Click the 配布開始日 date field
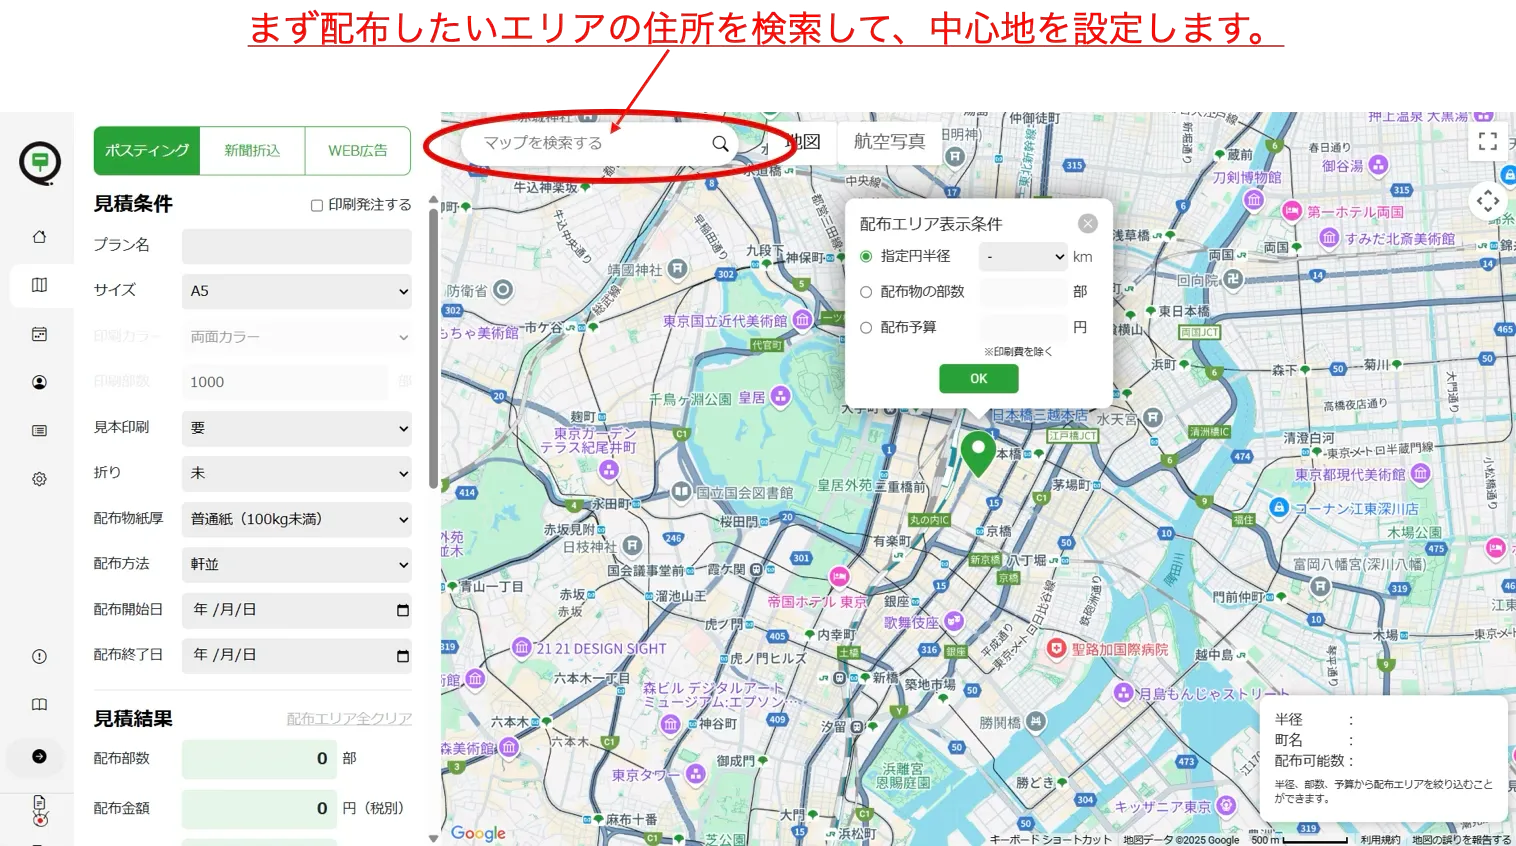 297,610
